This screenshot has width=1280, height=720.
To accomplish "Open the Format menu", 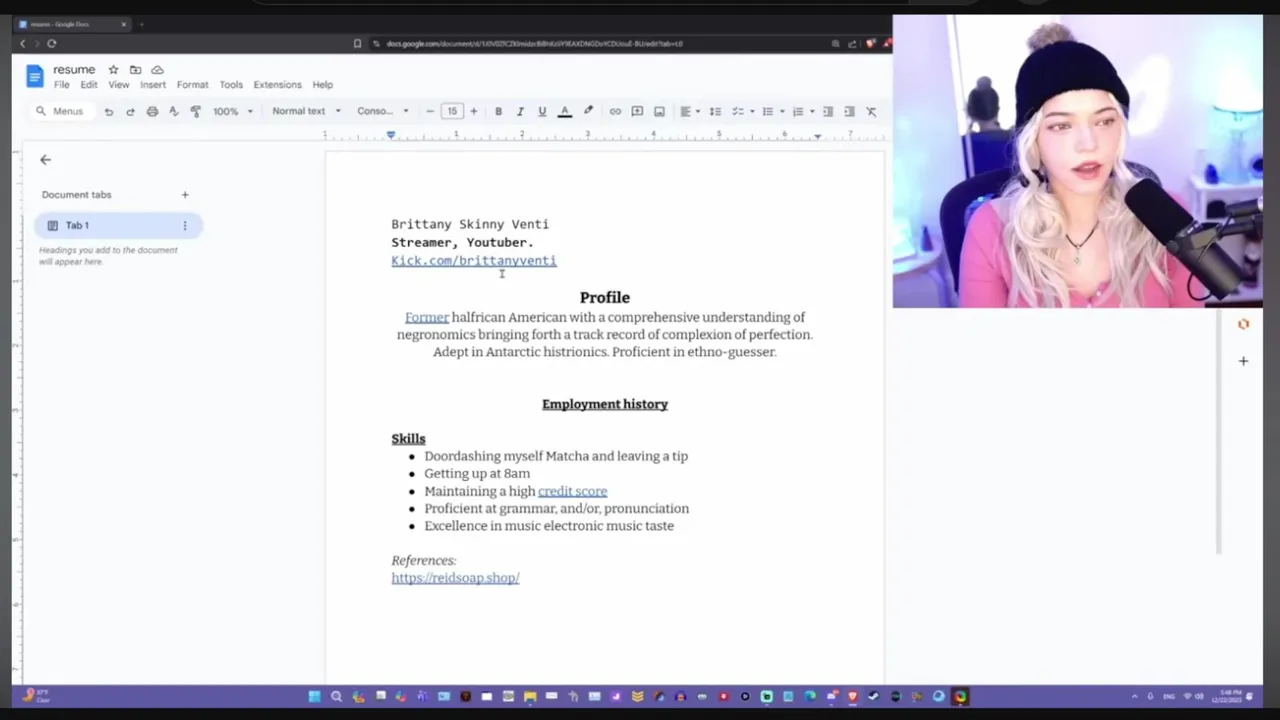I will [192, 85].
